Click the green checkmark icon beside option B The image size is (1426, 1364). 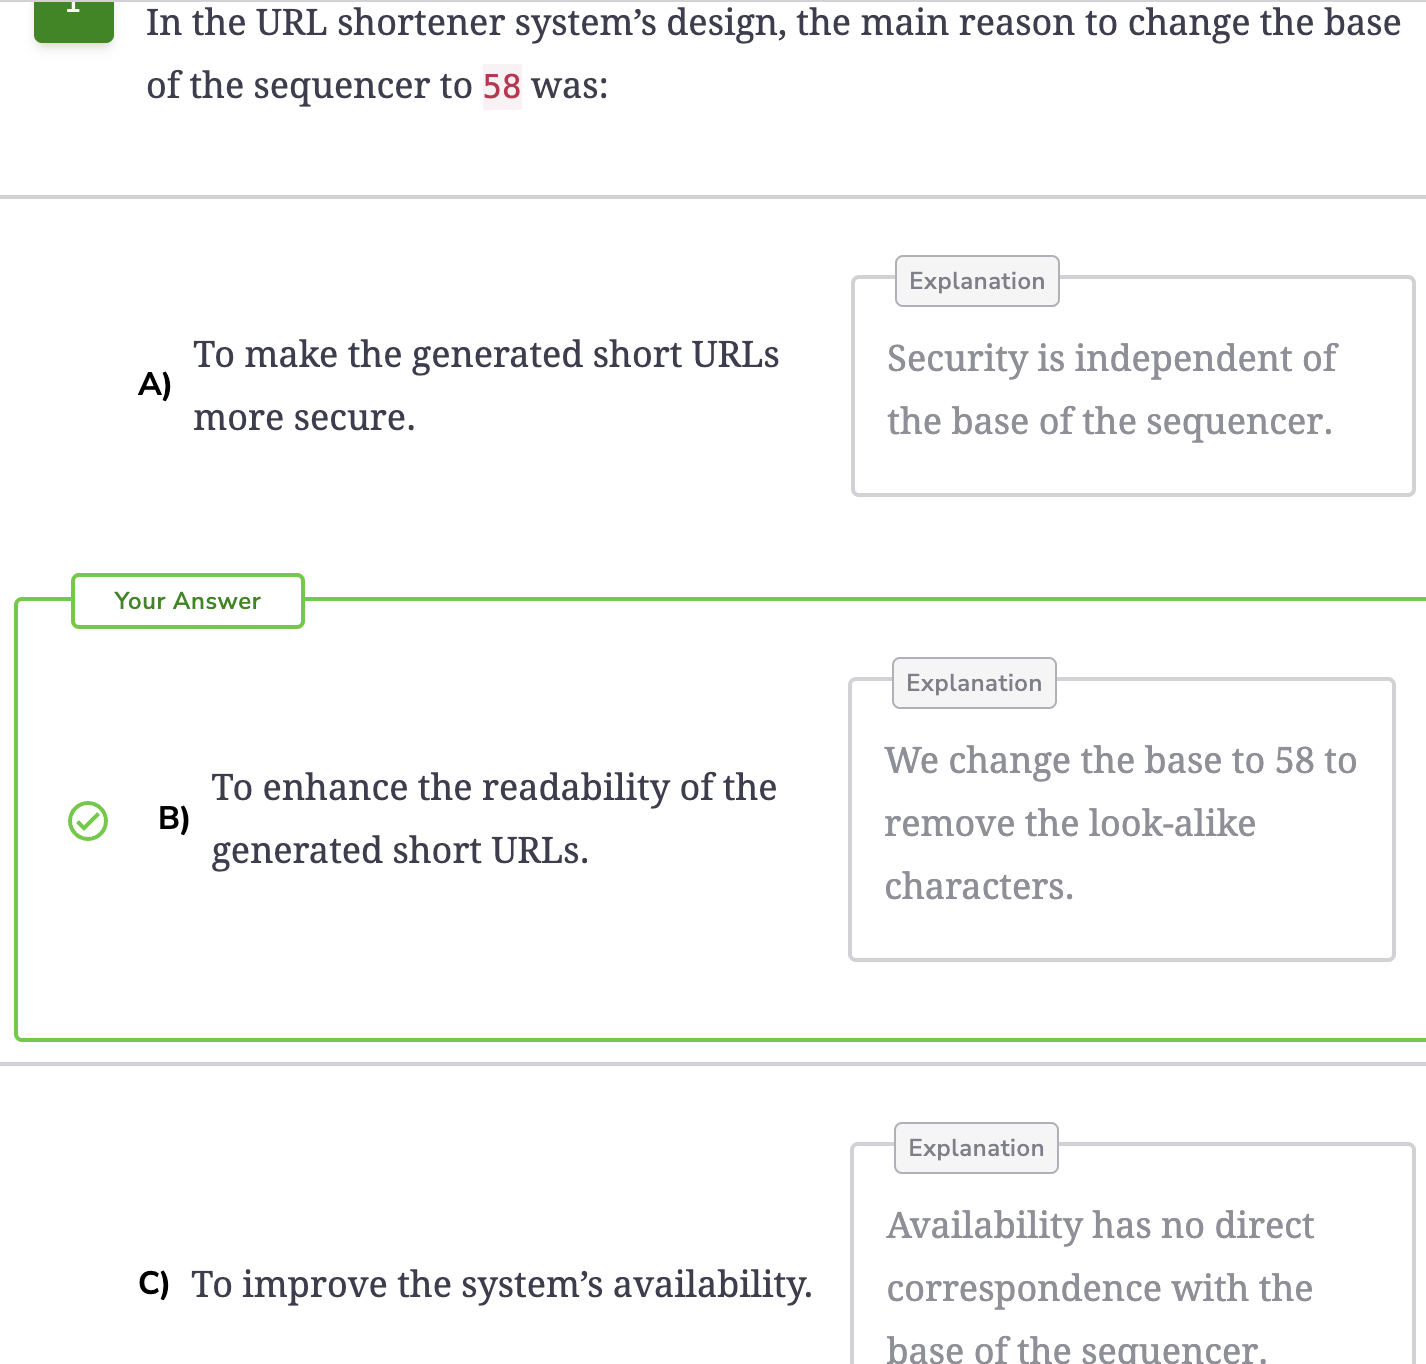tap(88, 821)
